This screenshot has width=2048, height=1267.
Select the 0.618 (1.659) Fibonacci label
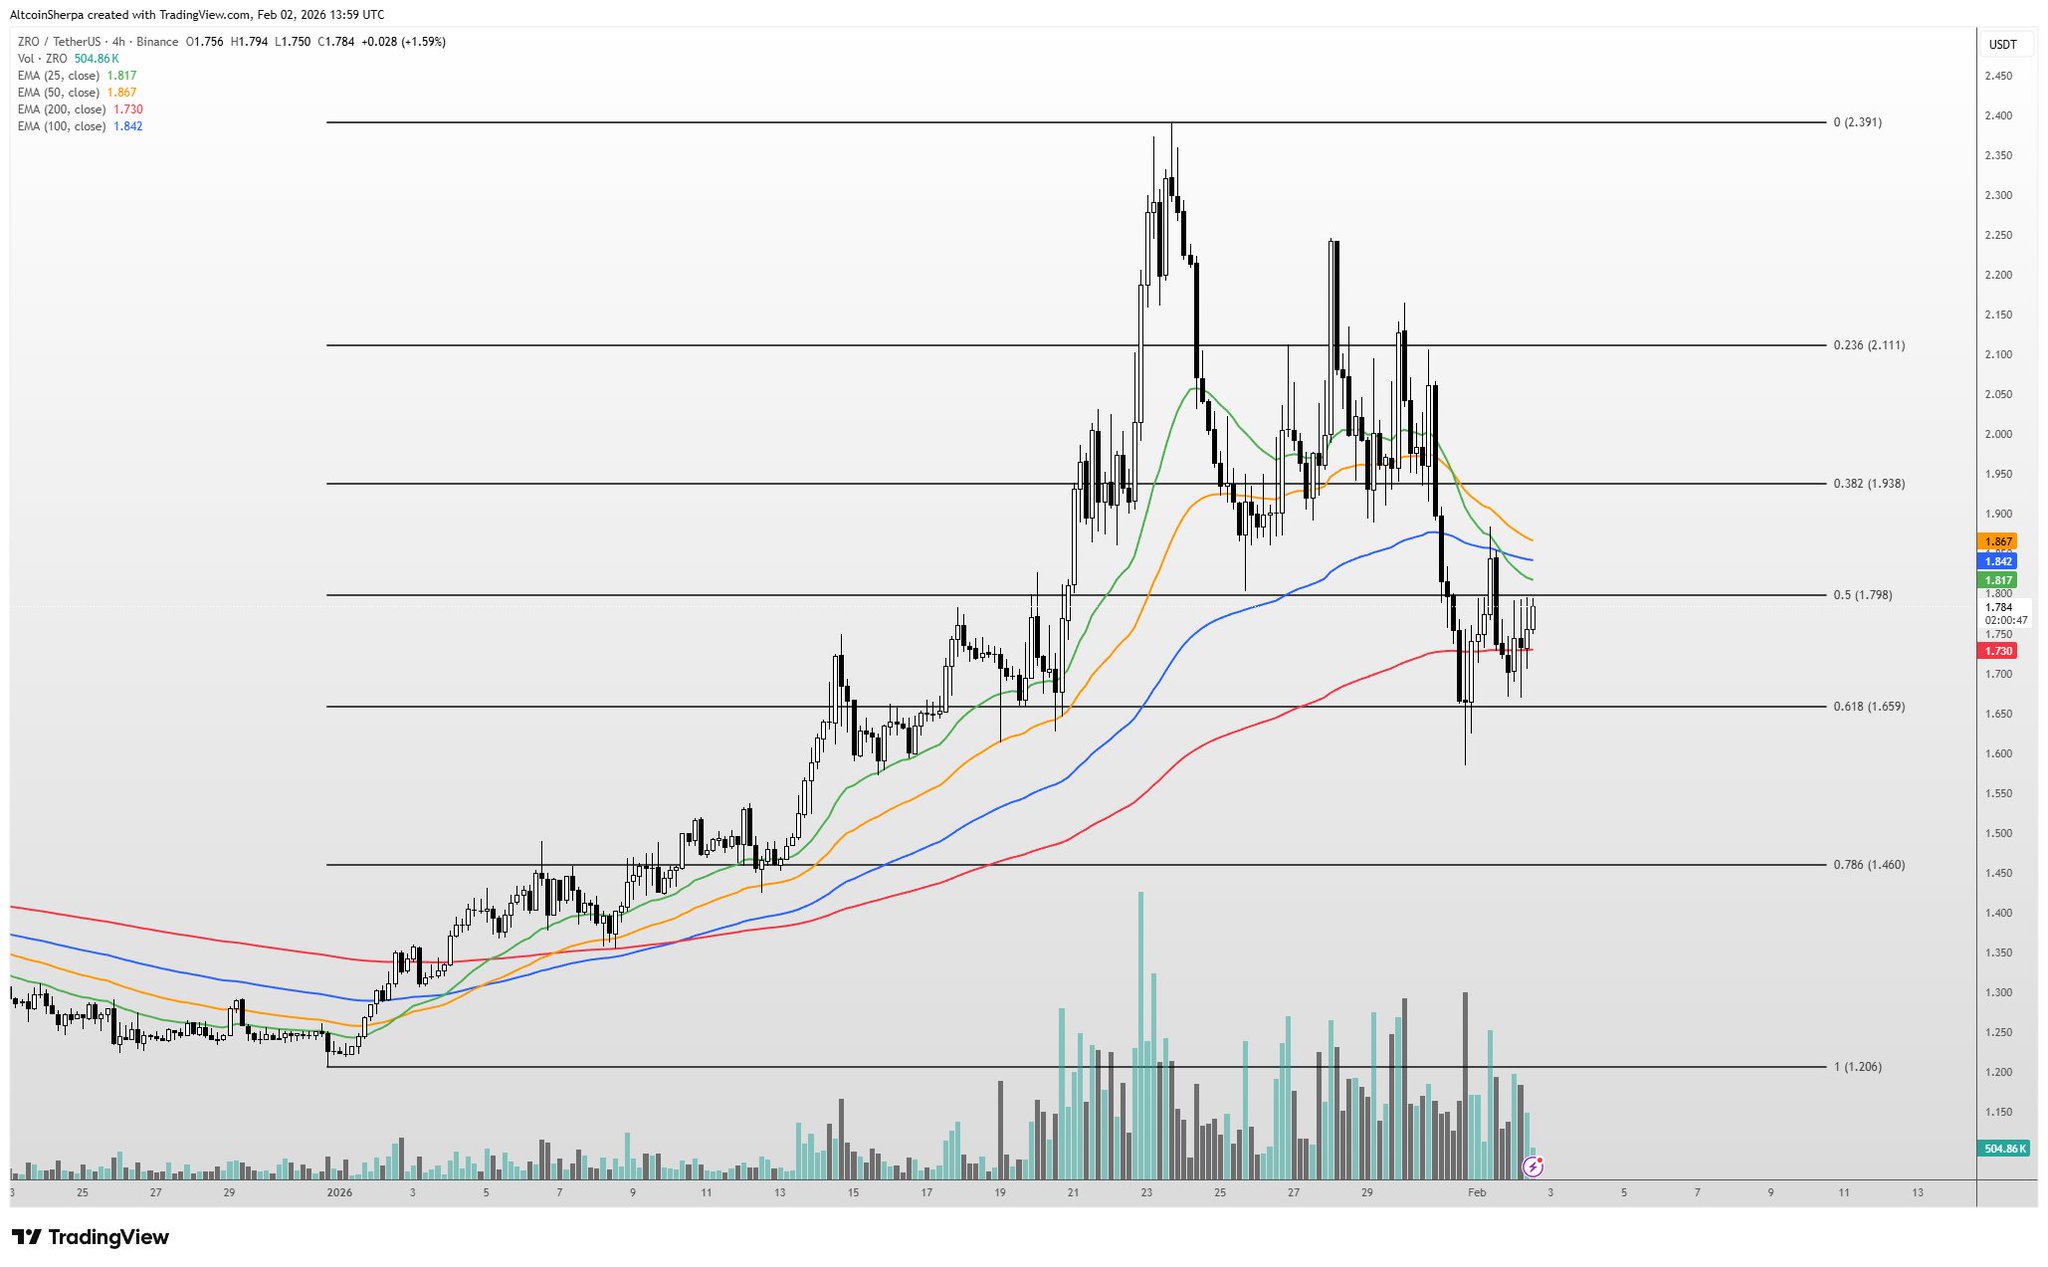[1868, 707]
